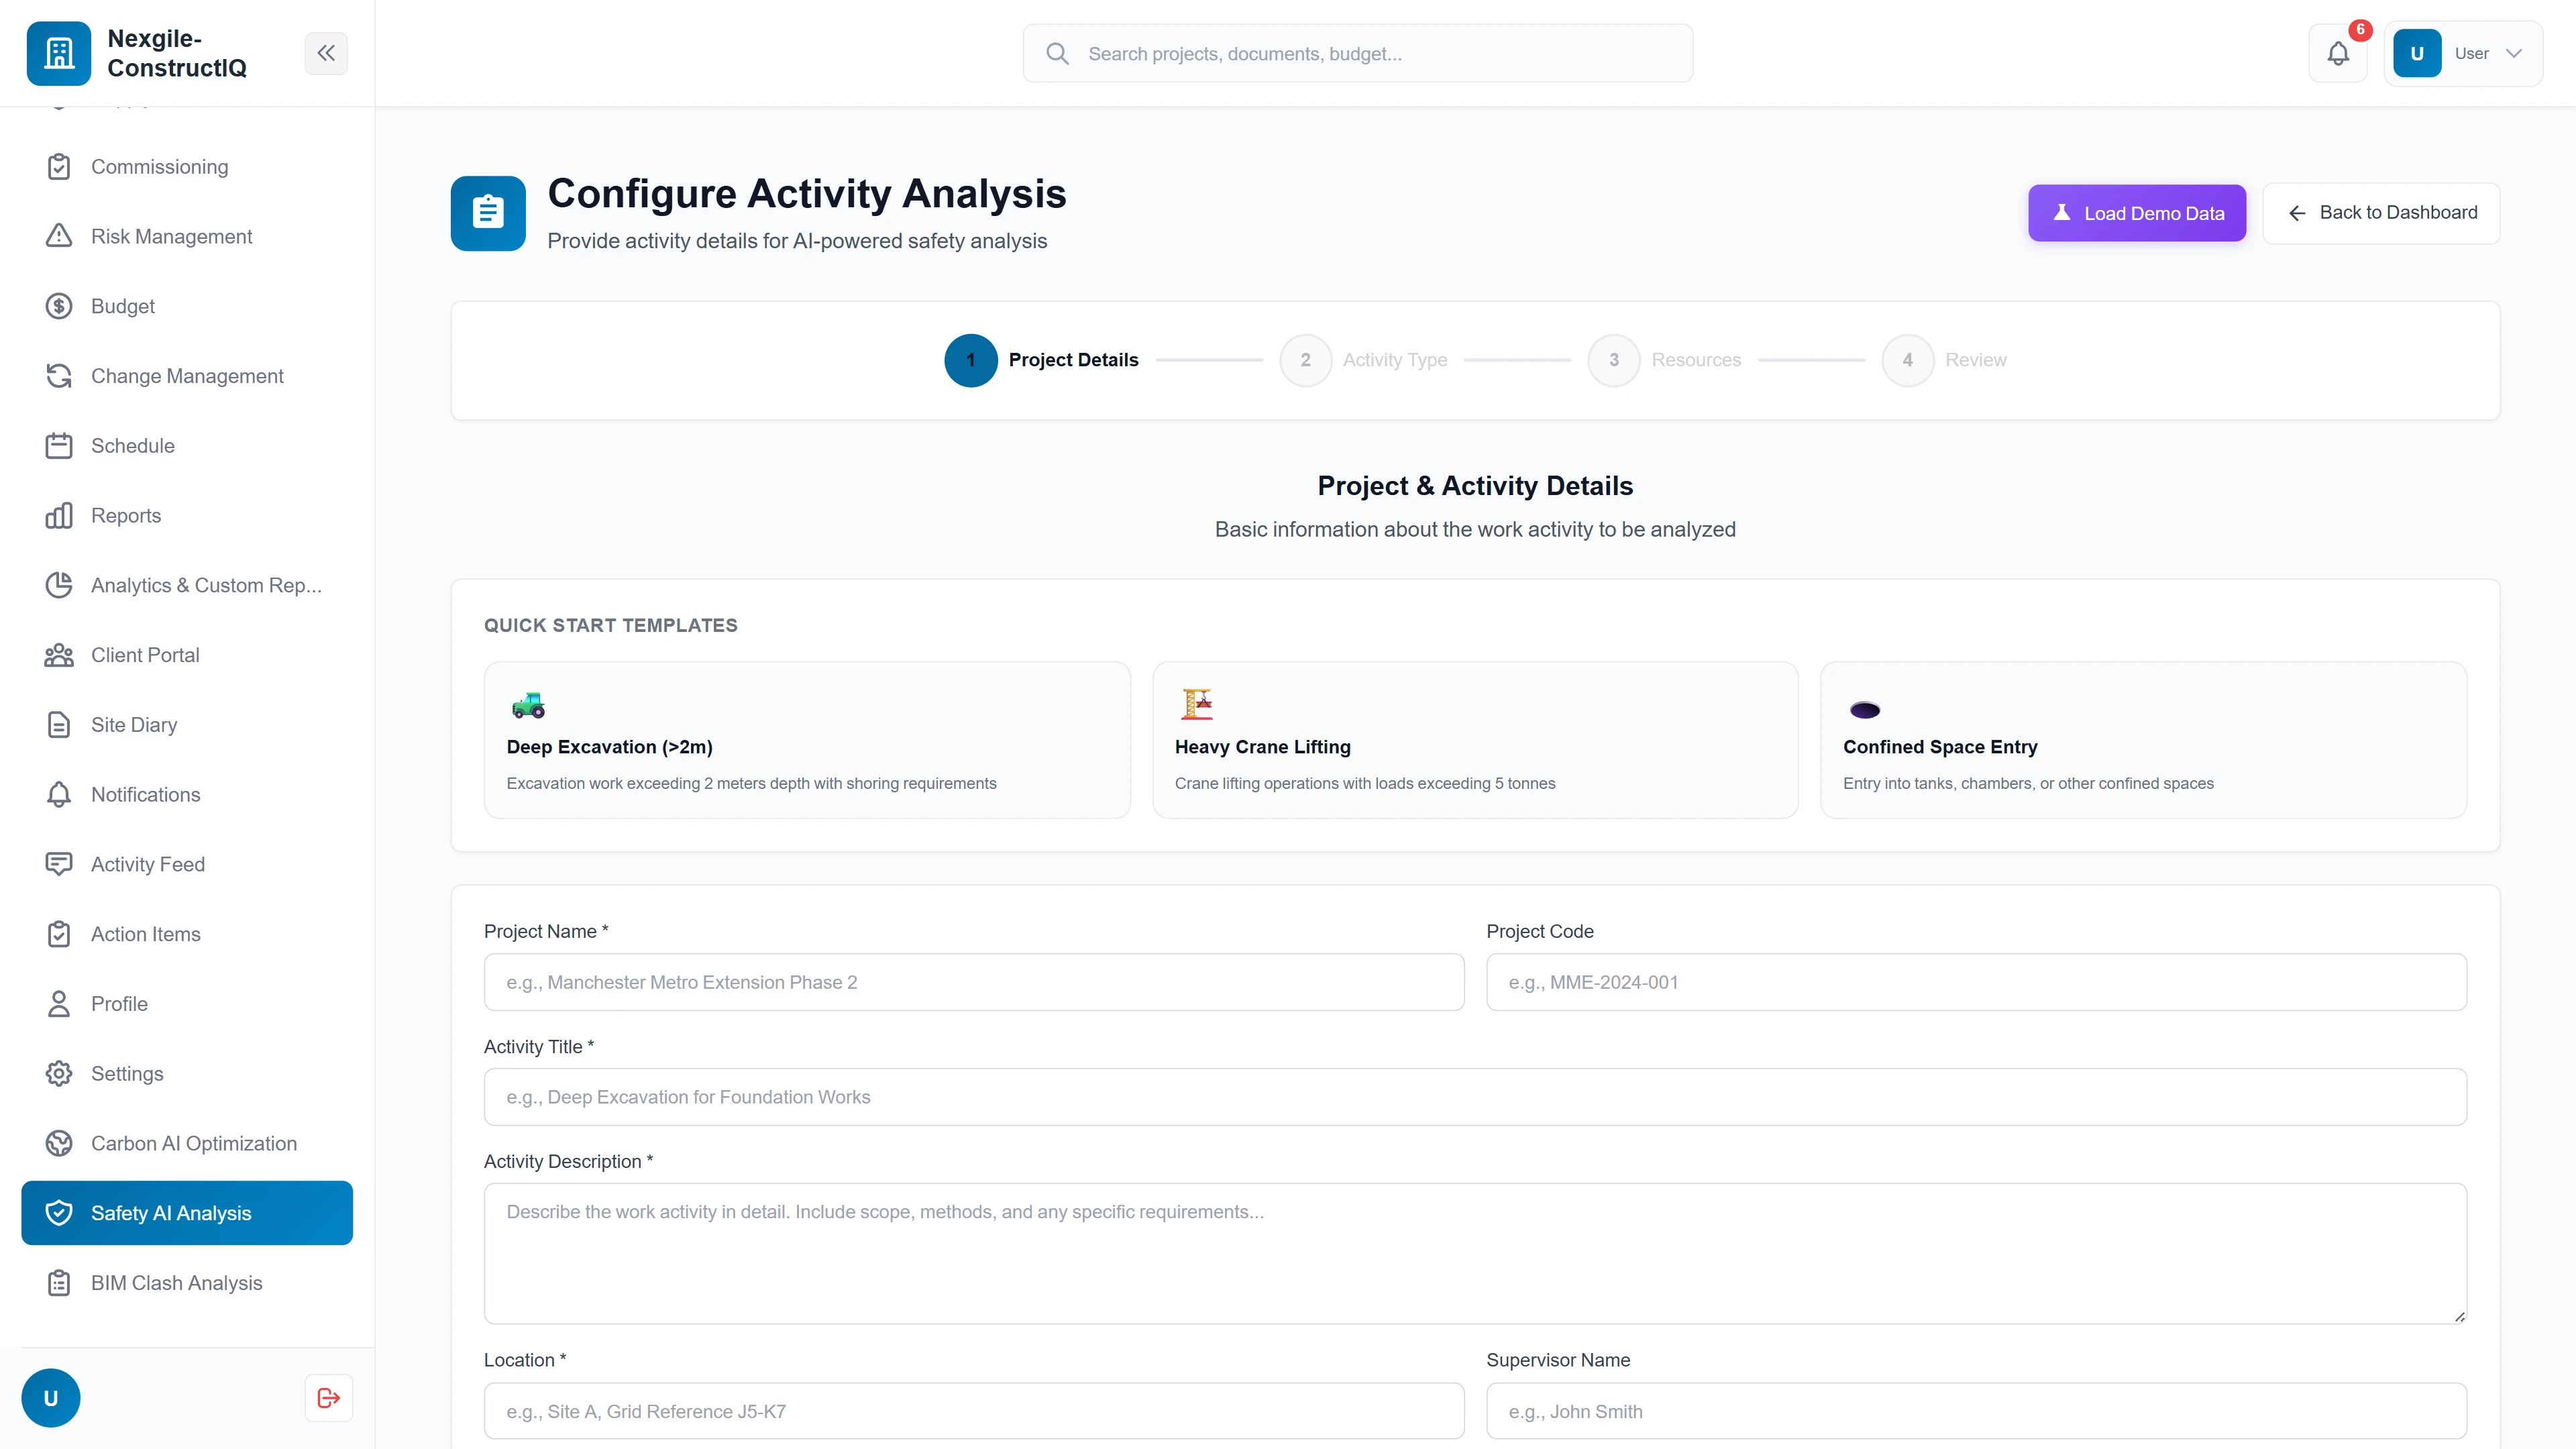This screenshot has height=1449, width=2576.
Task: Open the BIM Clash Analysis document icon
Action: [59, 1283]
